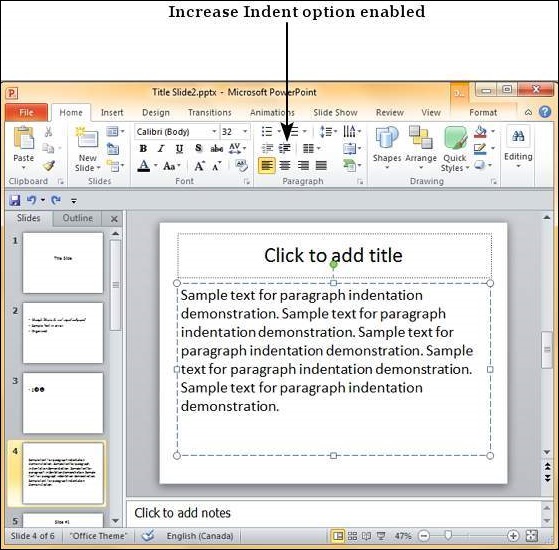Click the Slide Show view button in status bar
Image resolution: width=559 pixels, height=550 pixels.
pyautogui.click(x=381, y=535)
